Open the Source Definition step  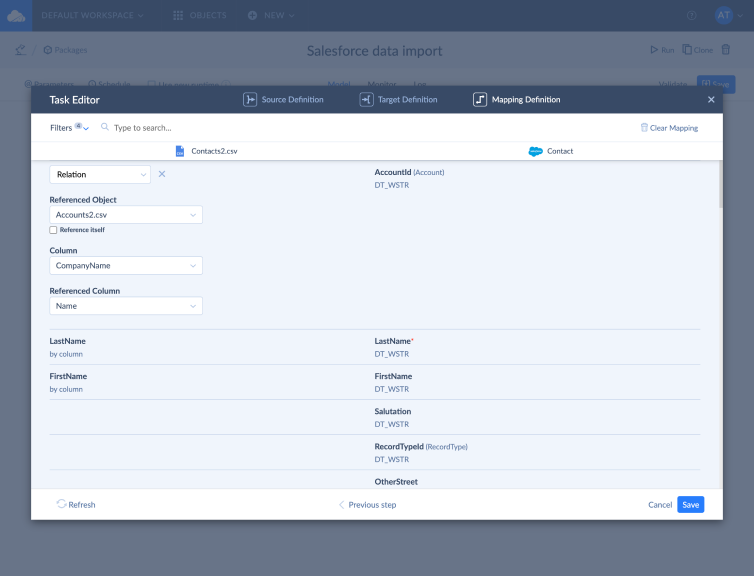[x=283, y=100]
